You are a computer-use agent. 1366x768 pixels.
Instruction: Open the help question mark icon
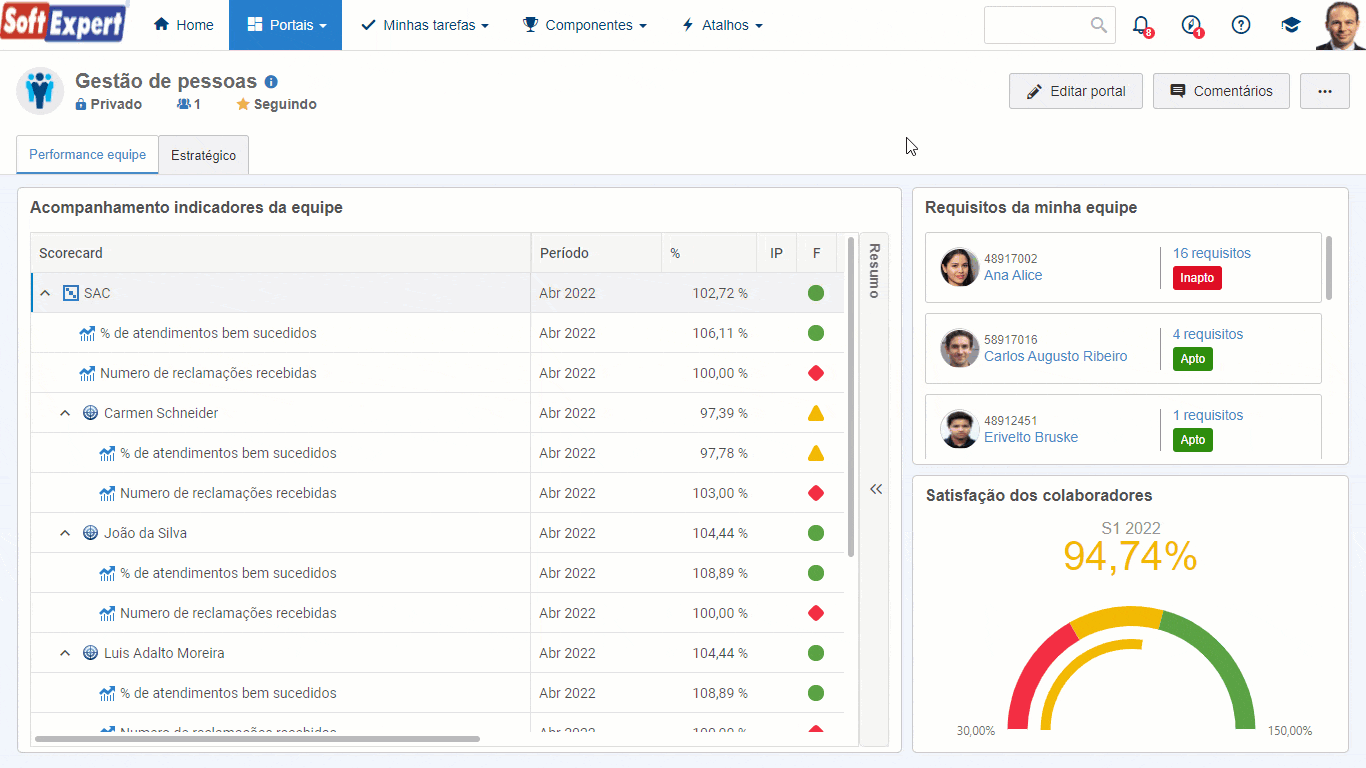pos(1241,25)
